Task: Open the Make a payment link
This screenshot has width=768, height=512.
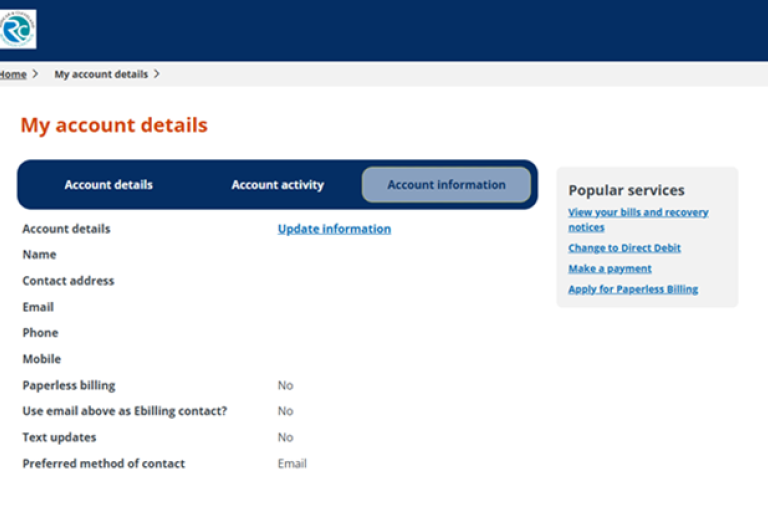Action: tap(610, 268)
